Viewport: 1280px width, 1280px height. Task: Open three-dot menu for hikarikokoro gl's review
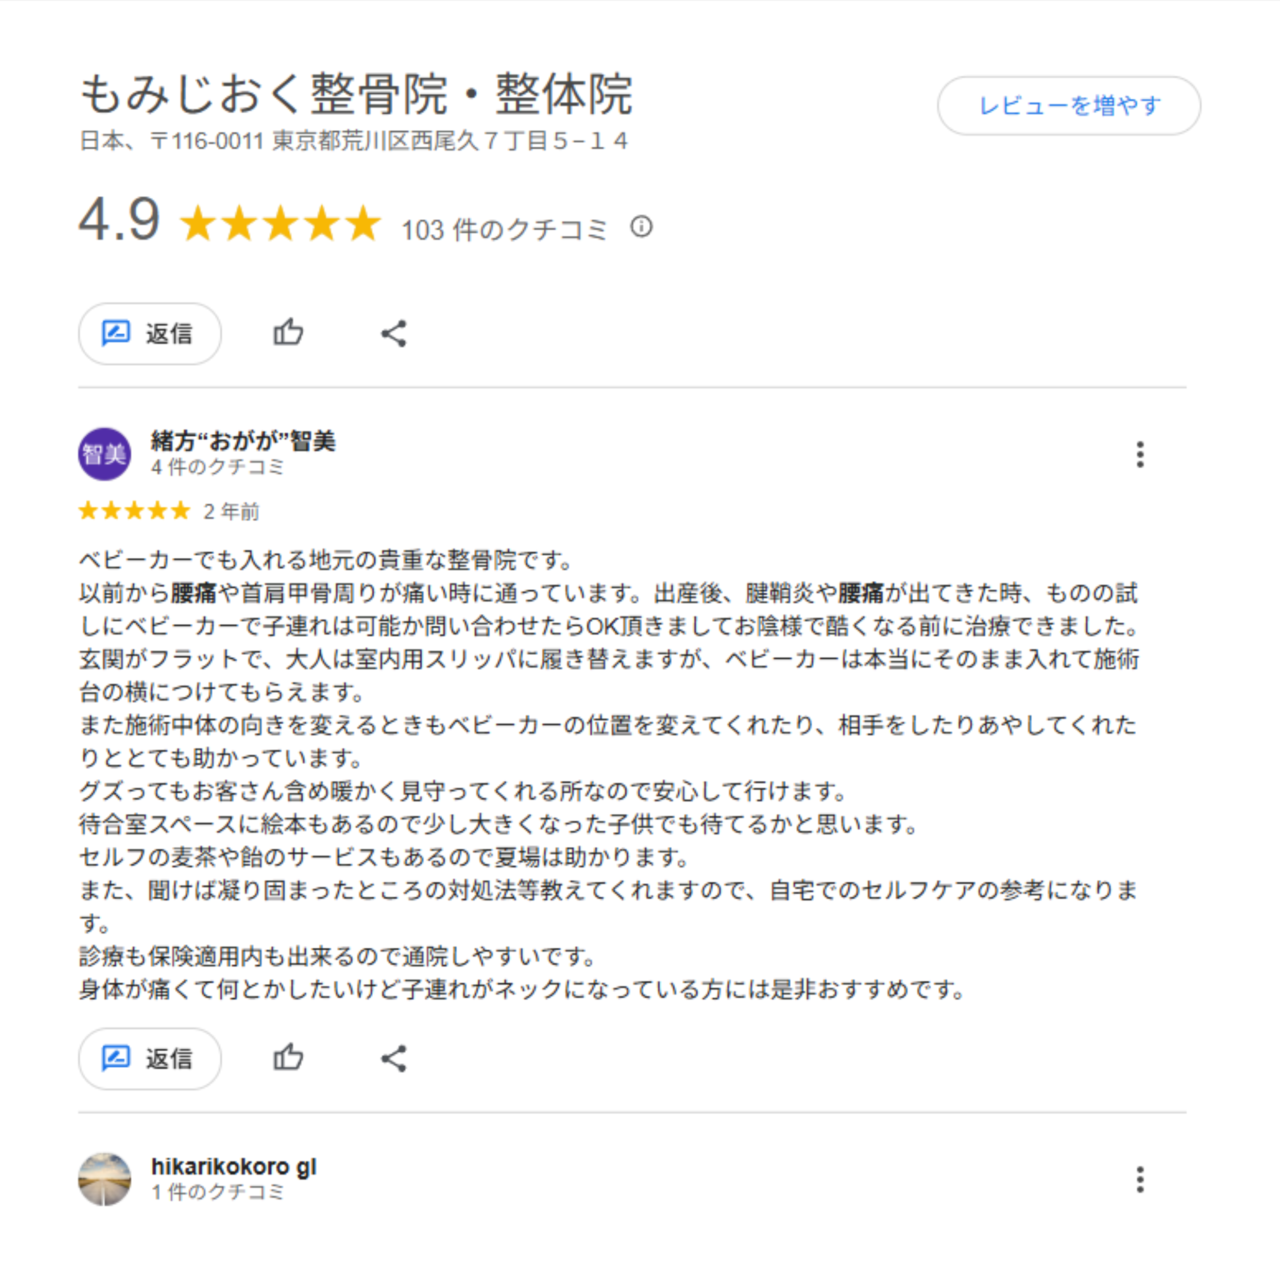1140,1179
